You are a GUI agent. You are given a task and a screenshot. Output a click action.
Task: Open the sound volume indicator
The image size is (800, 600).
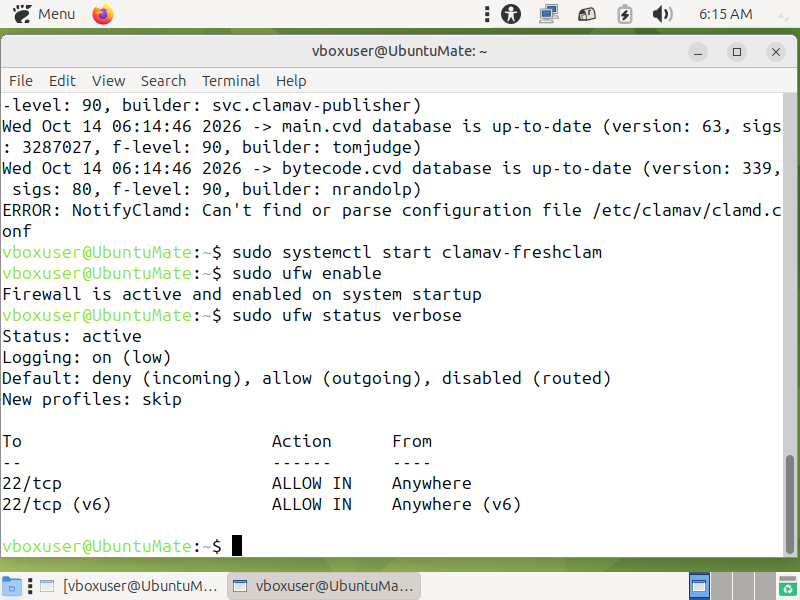click(662, 14)
